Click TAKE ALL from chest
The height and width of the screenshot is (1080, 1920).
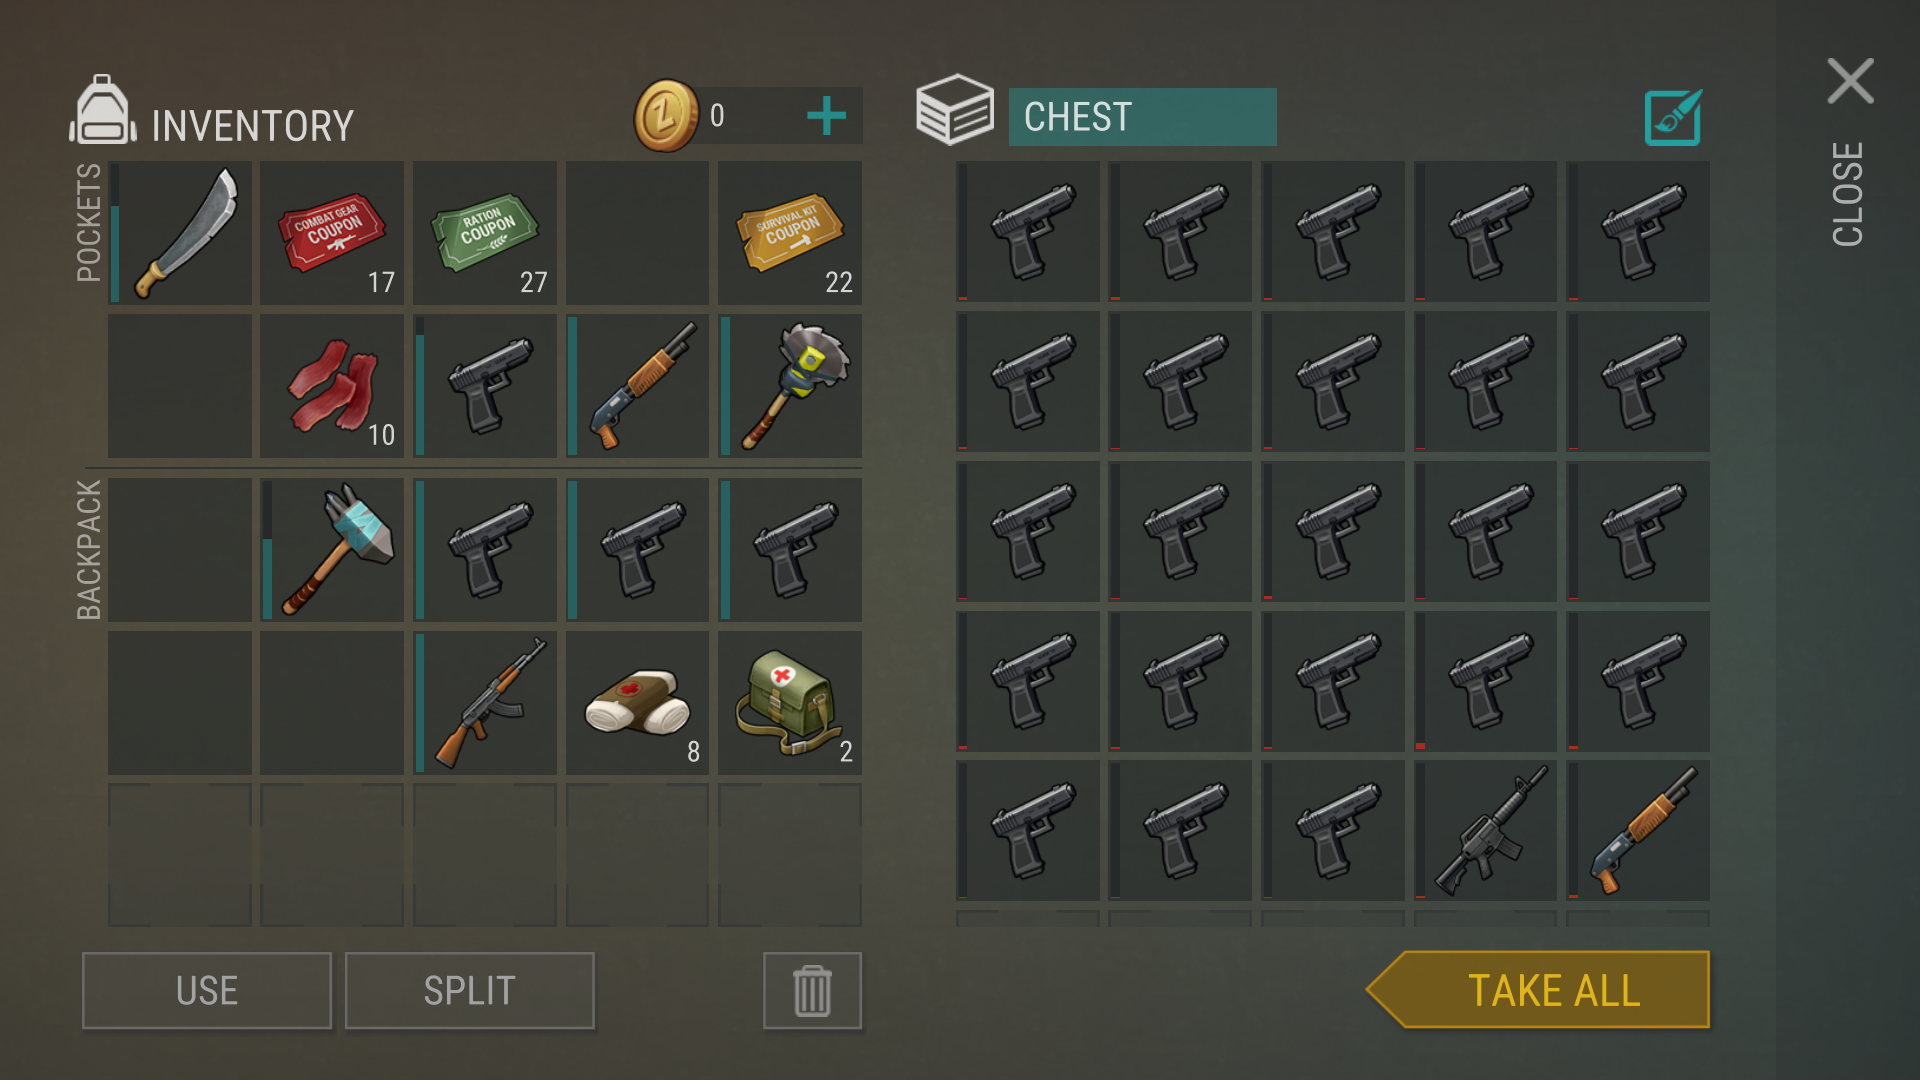tap(1538, 989)
